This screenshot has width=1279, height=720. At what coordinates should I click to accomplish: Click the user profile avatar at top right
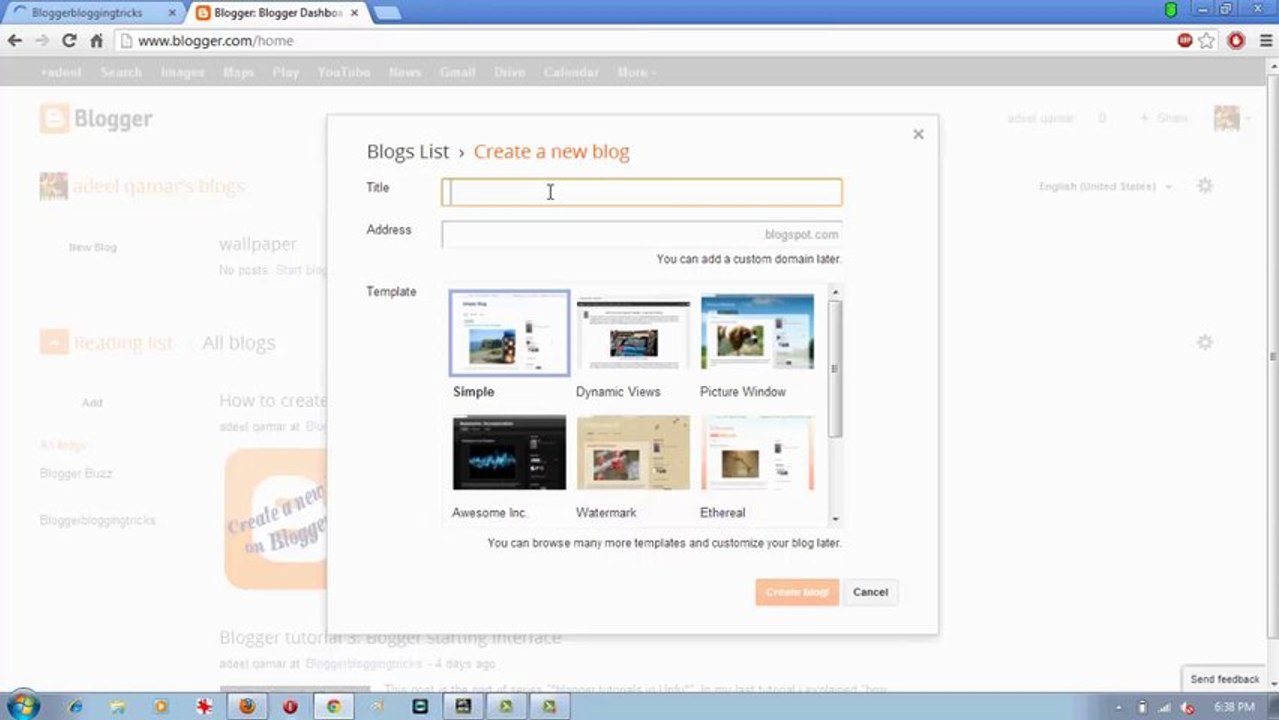point(1226,118)
